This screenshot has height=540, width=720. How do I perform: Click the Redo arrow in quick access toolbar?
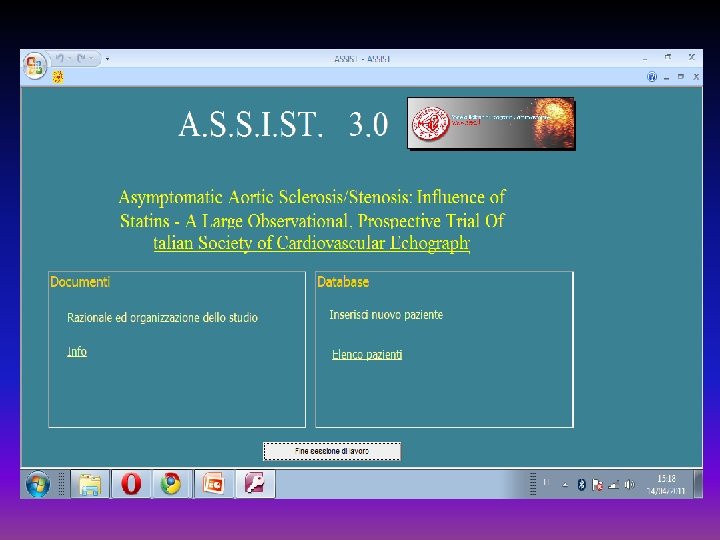[x=82, y=58]
